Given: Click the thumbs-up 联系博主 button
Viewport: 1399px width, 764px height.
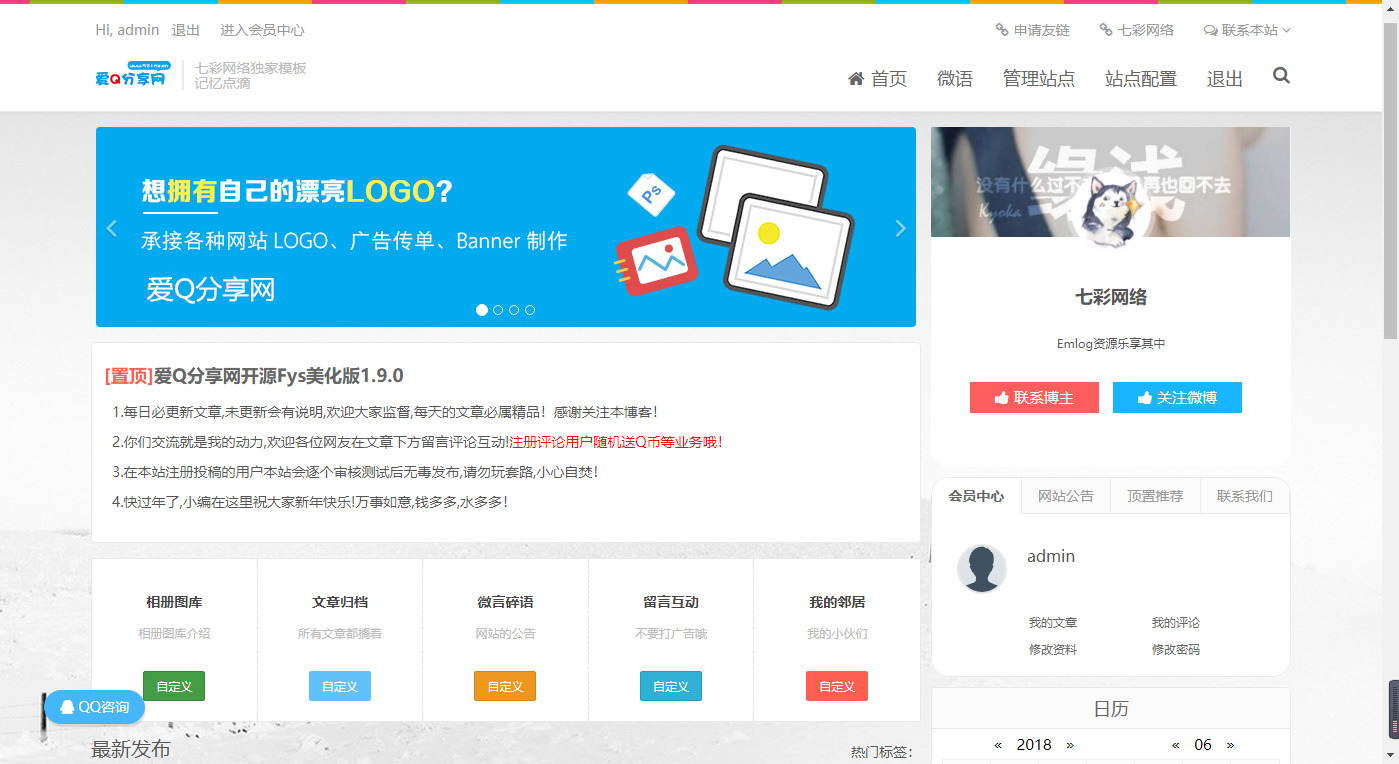Looking at the screenshot, I should pos(1034,397).
